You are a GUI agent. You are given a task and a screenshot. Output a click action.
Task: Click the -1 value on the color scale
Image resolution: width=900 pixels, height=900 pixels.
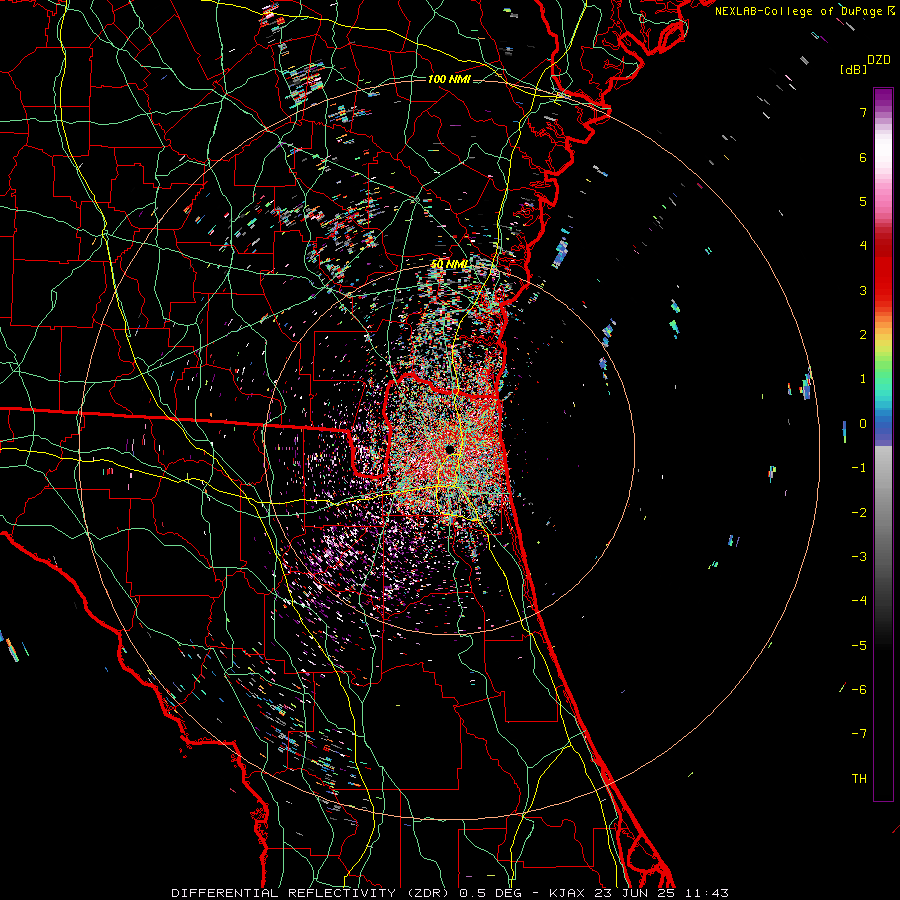[859, 468]
